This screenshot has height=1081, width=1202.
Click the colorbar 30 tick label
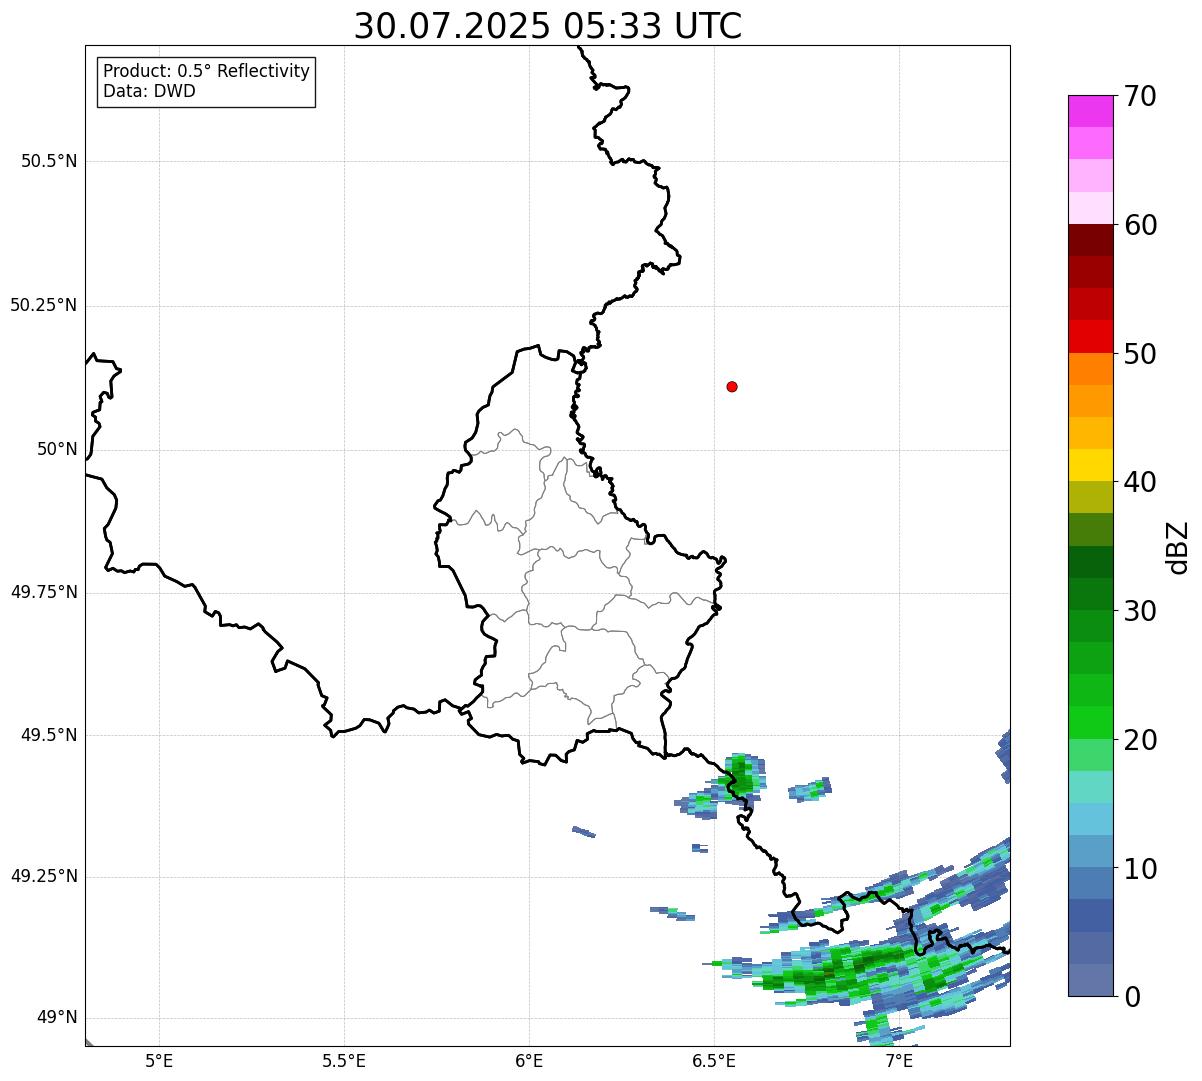click(x=1140, y=611)
